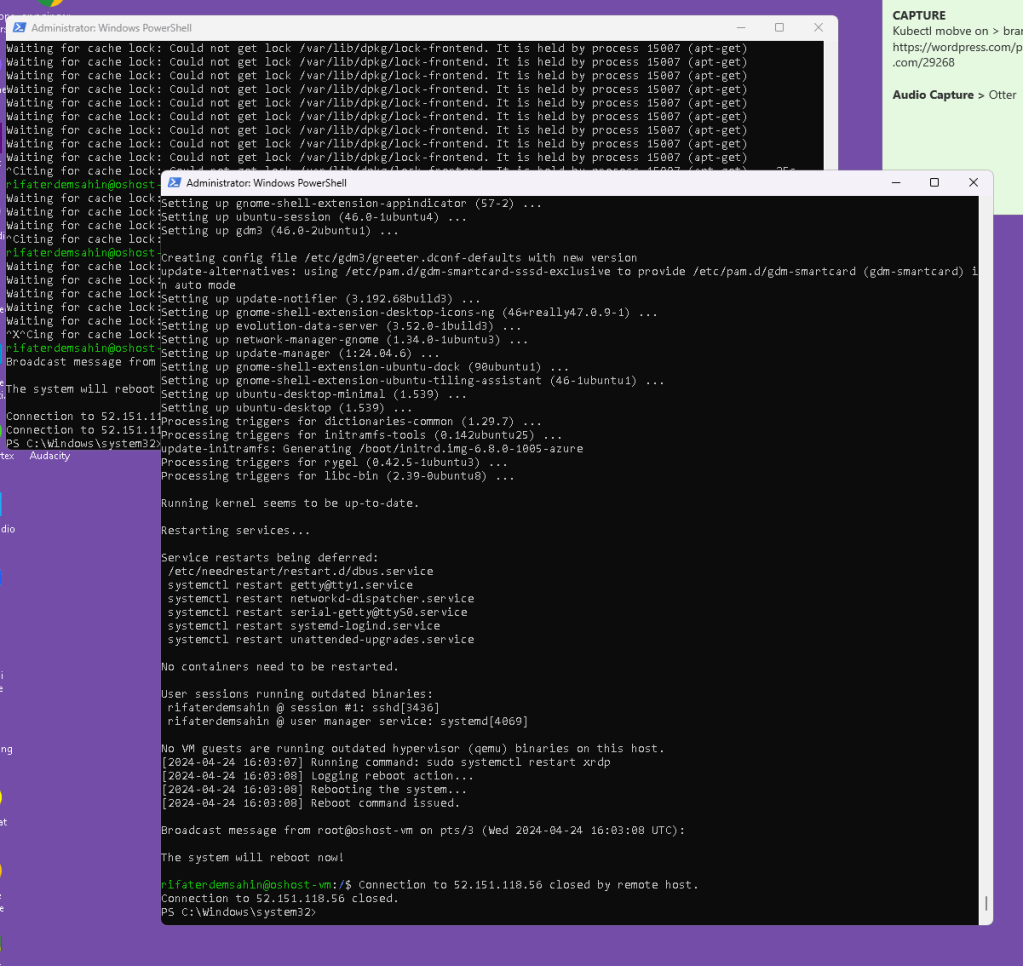Maximize the front PowerShell window

[x=934, y=183]
